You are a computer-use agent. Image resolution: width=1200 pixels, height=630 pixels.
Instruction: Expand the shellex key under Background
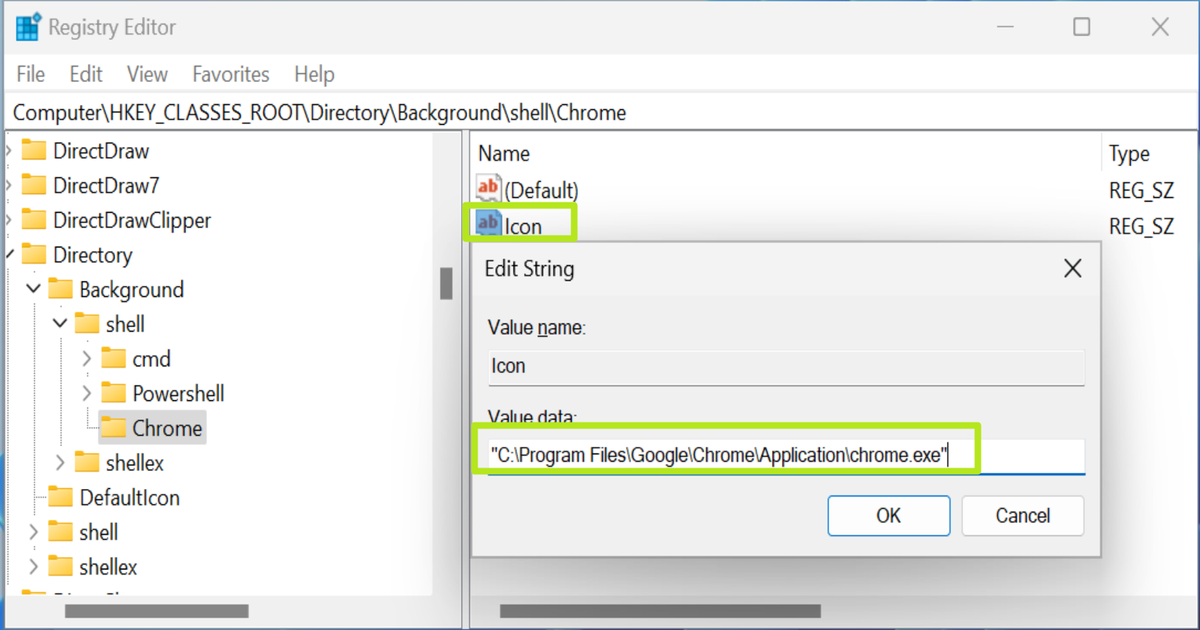tap(59, 462)
